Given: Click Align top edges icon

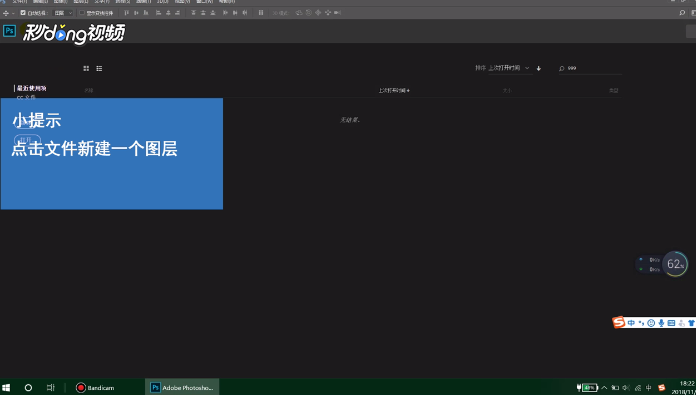Looking at the screenshot, I should click(x=127, y=13).
